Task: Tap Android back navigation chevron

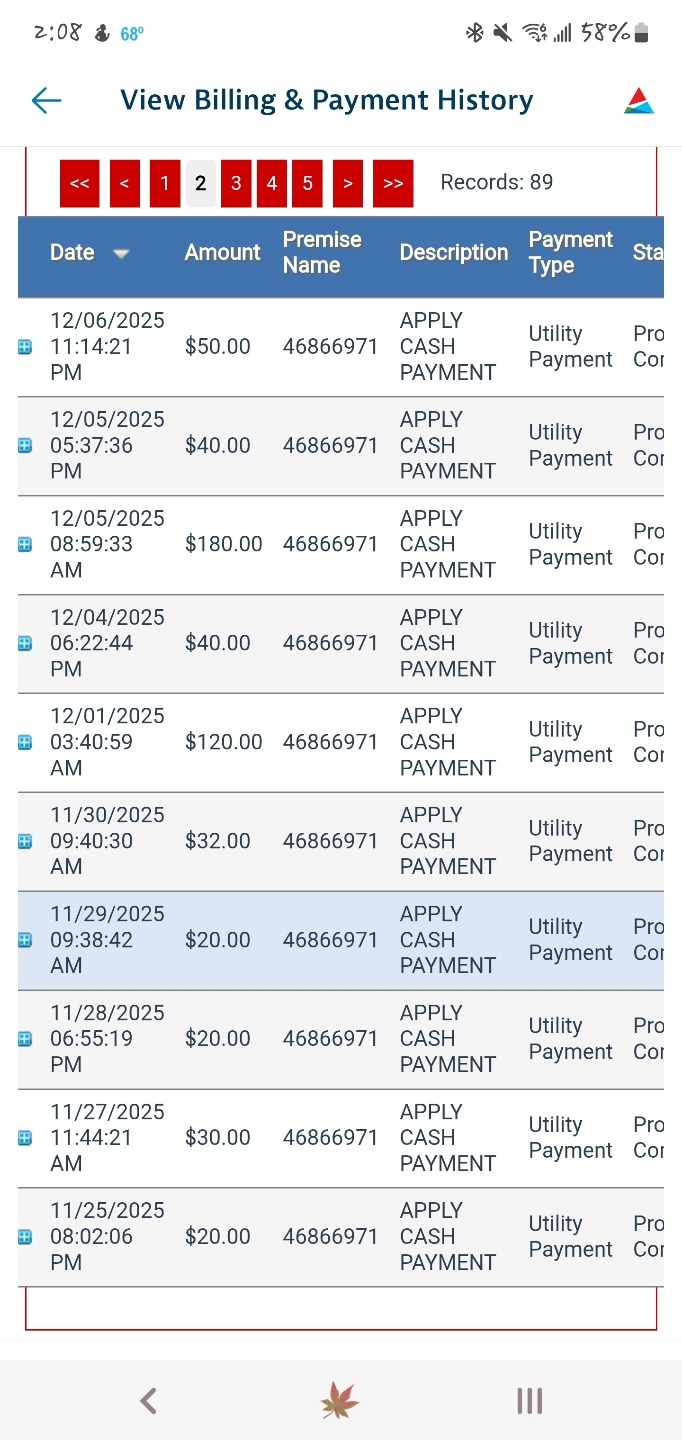Action: 148,1401
